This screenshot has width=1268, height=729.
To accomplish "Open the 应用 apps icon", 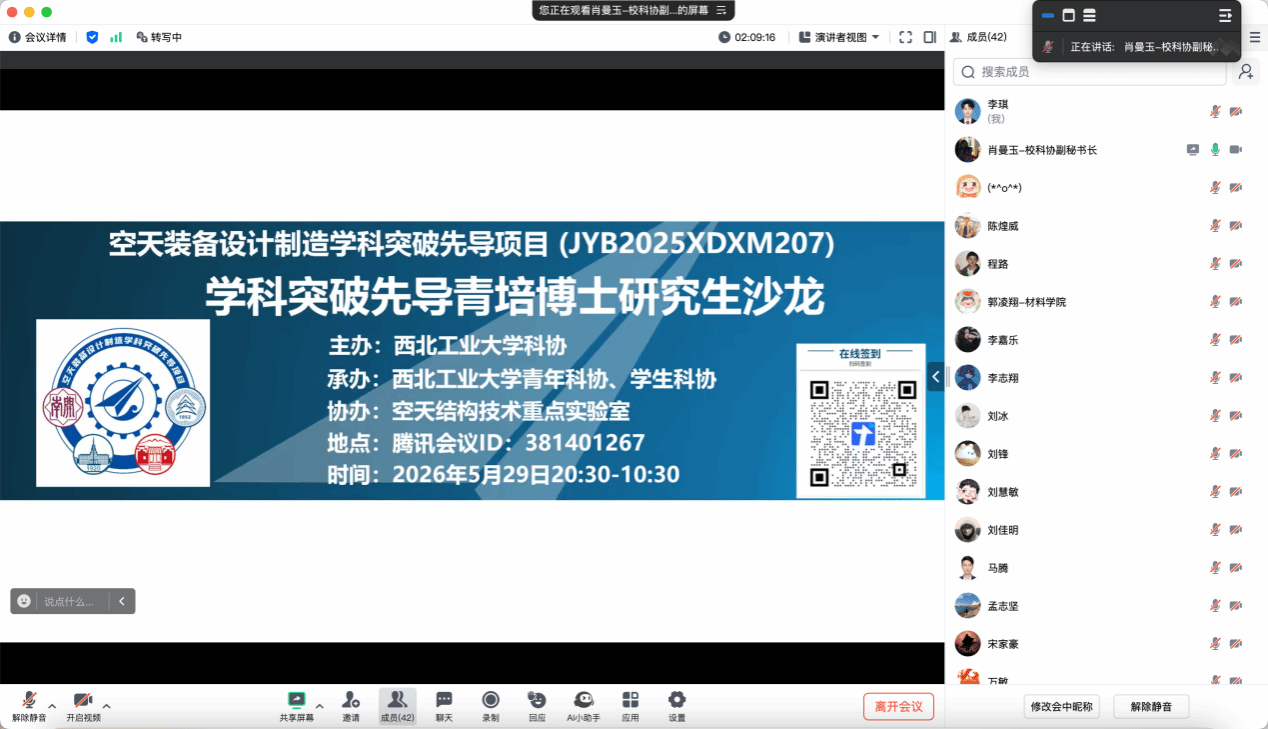I will [x=630, y=700].
